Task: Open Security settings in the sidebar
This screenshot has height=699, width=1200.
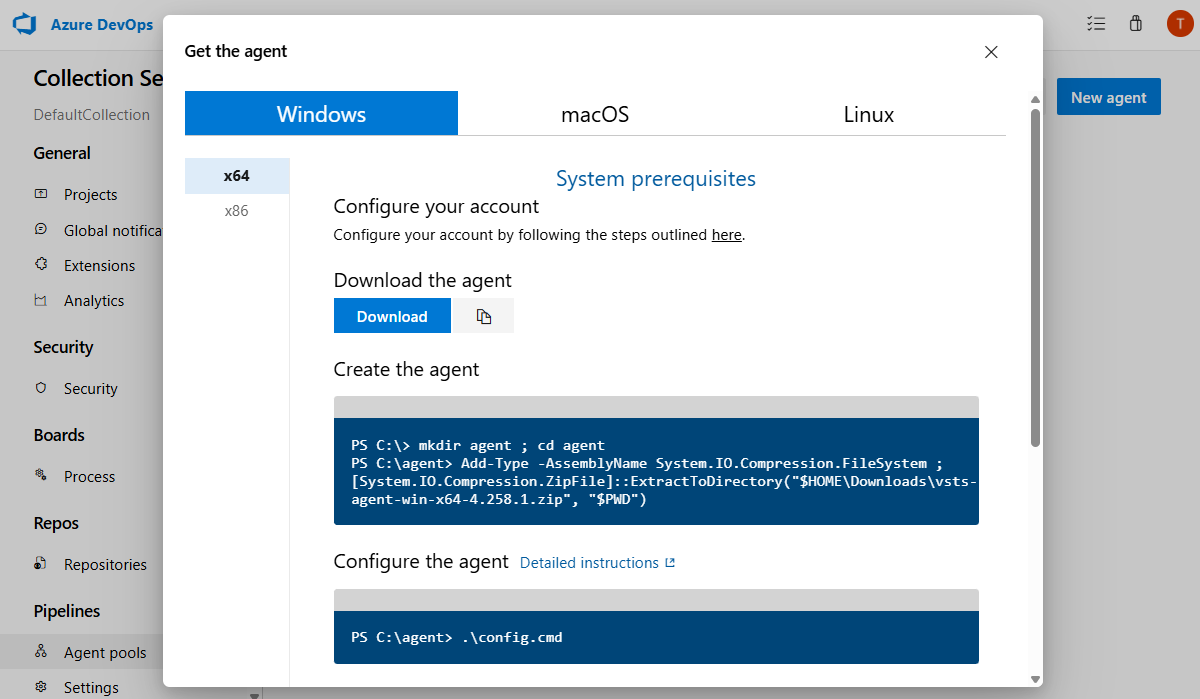Action: 90,388
